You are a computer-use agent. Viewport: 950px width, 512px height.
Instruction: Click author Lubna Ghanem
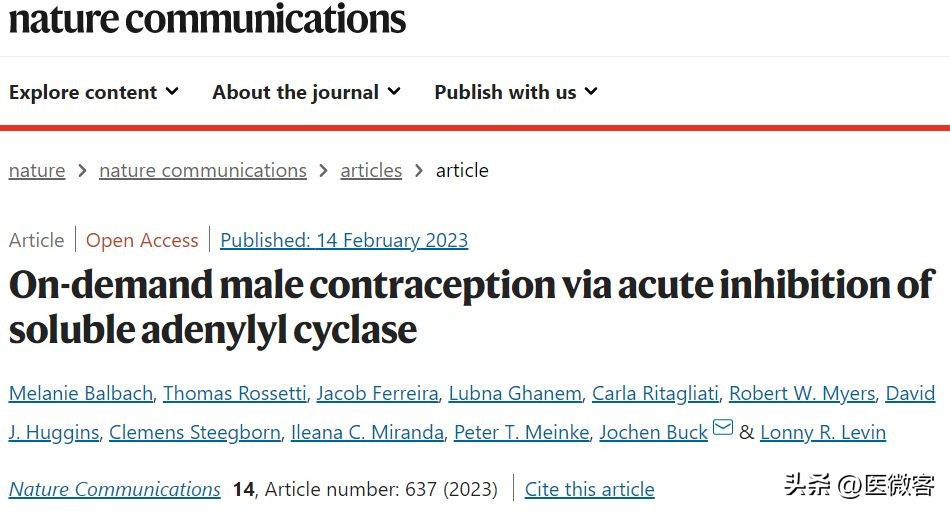click(515, 393)
